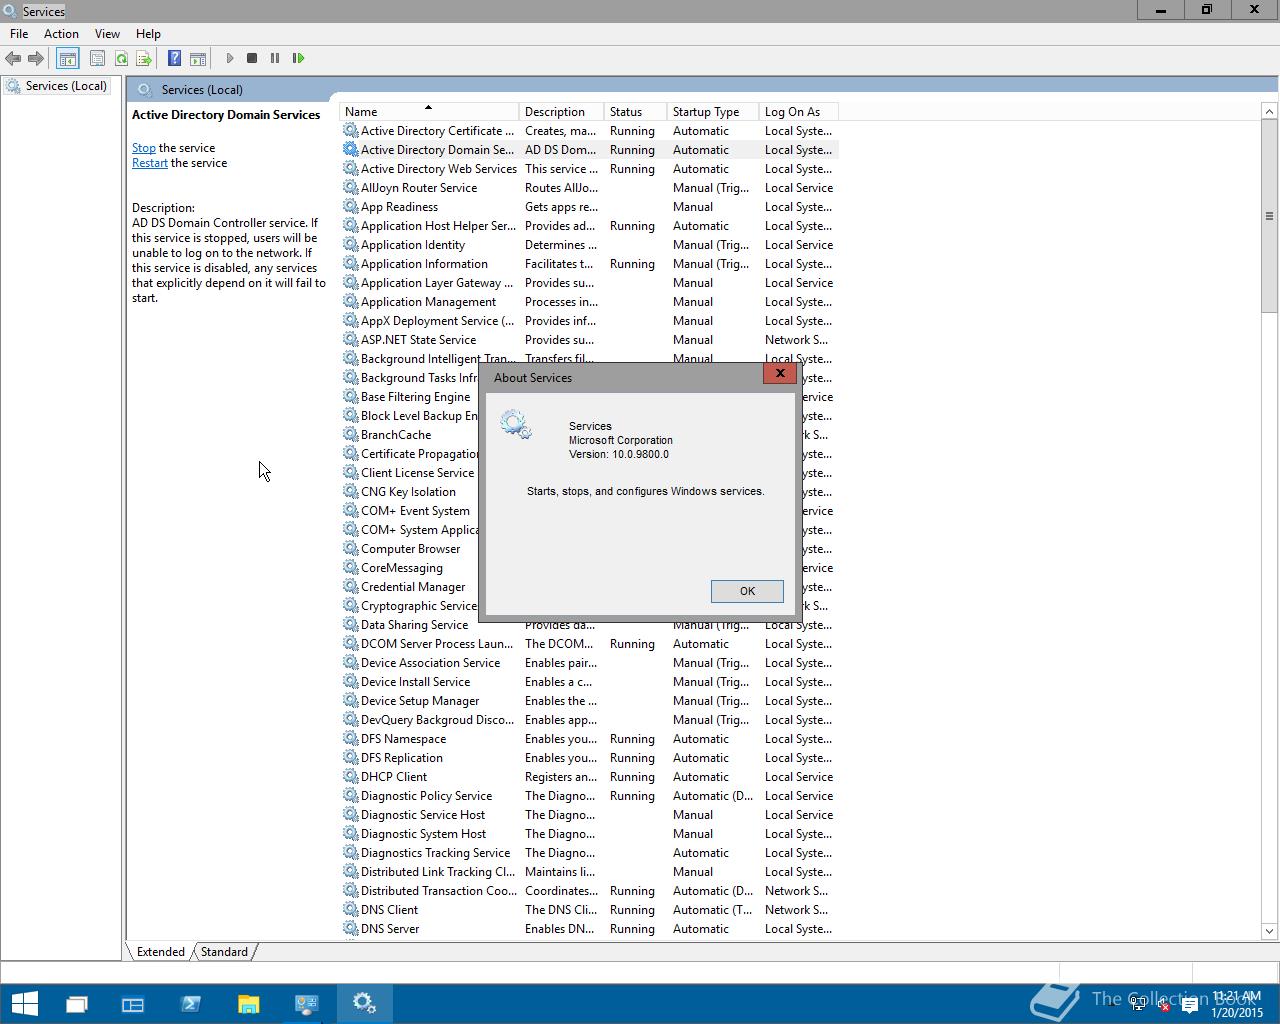This screenshot has height=1024, width=1280.
Task: Click the scrollbar up arrow in services list
Action: coord(1269,111)
